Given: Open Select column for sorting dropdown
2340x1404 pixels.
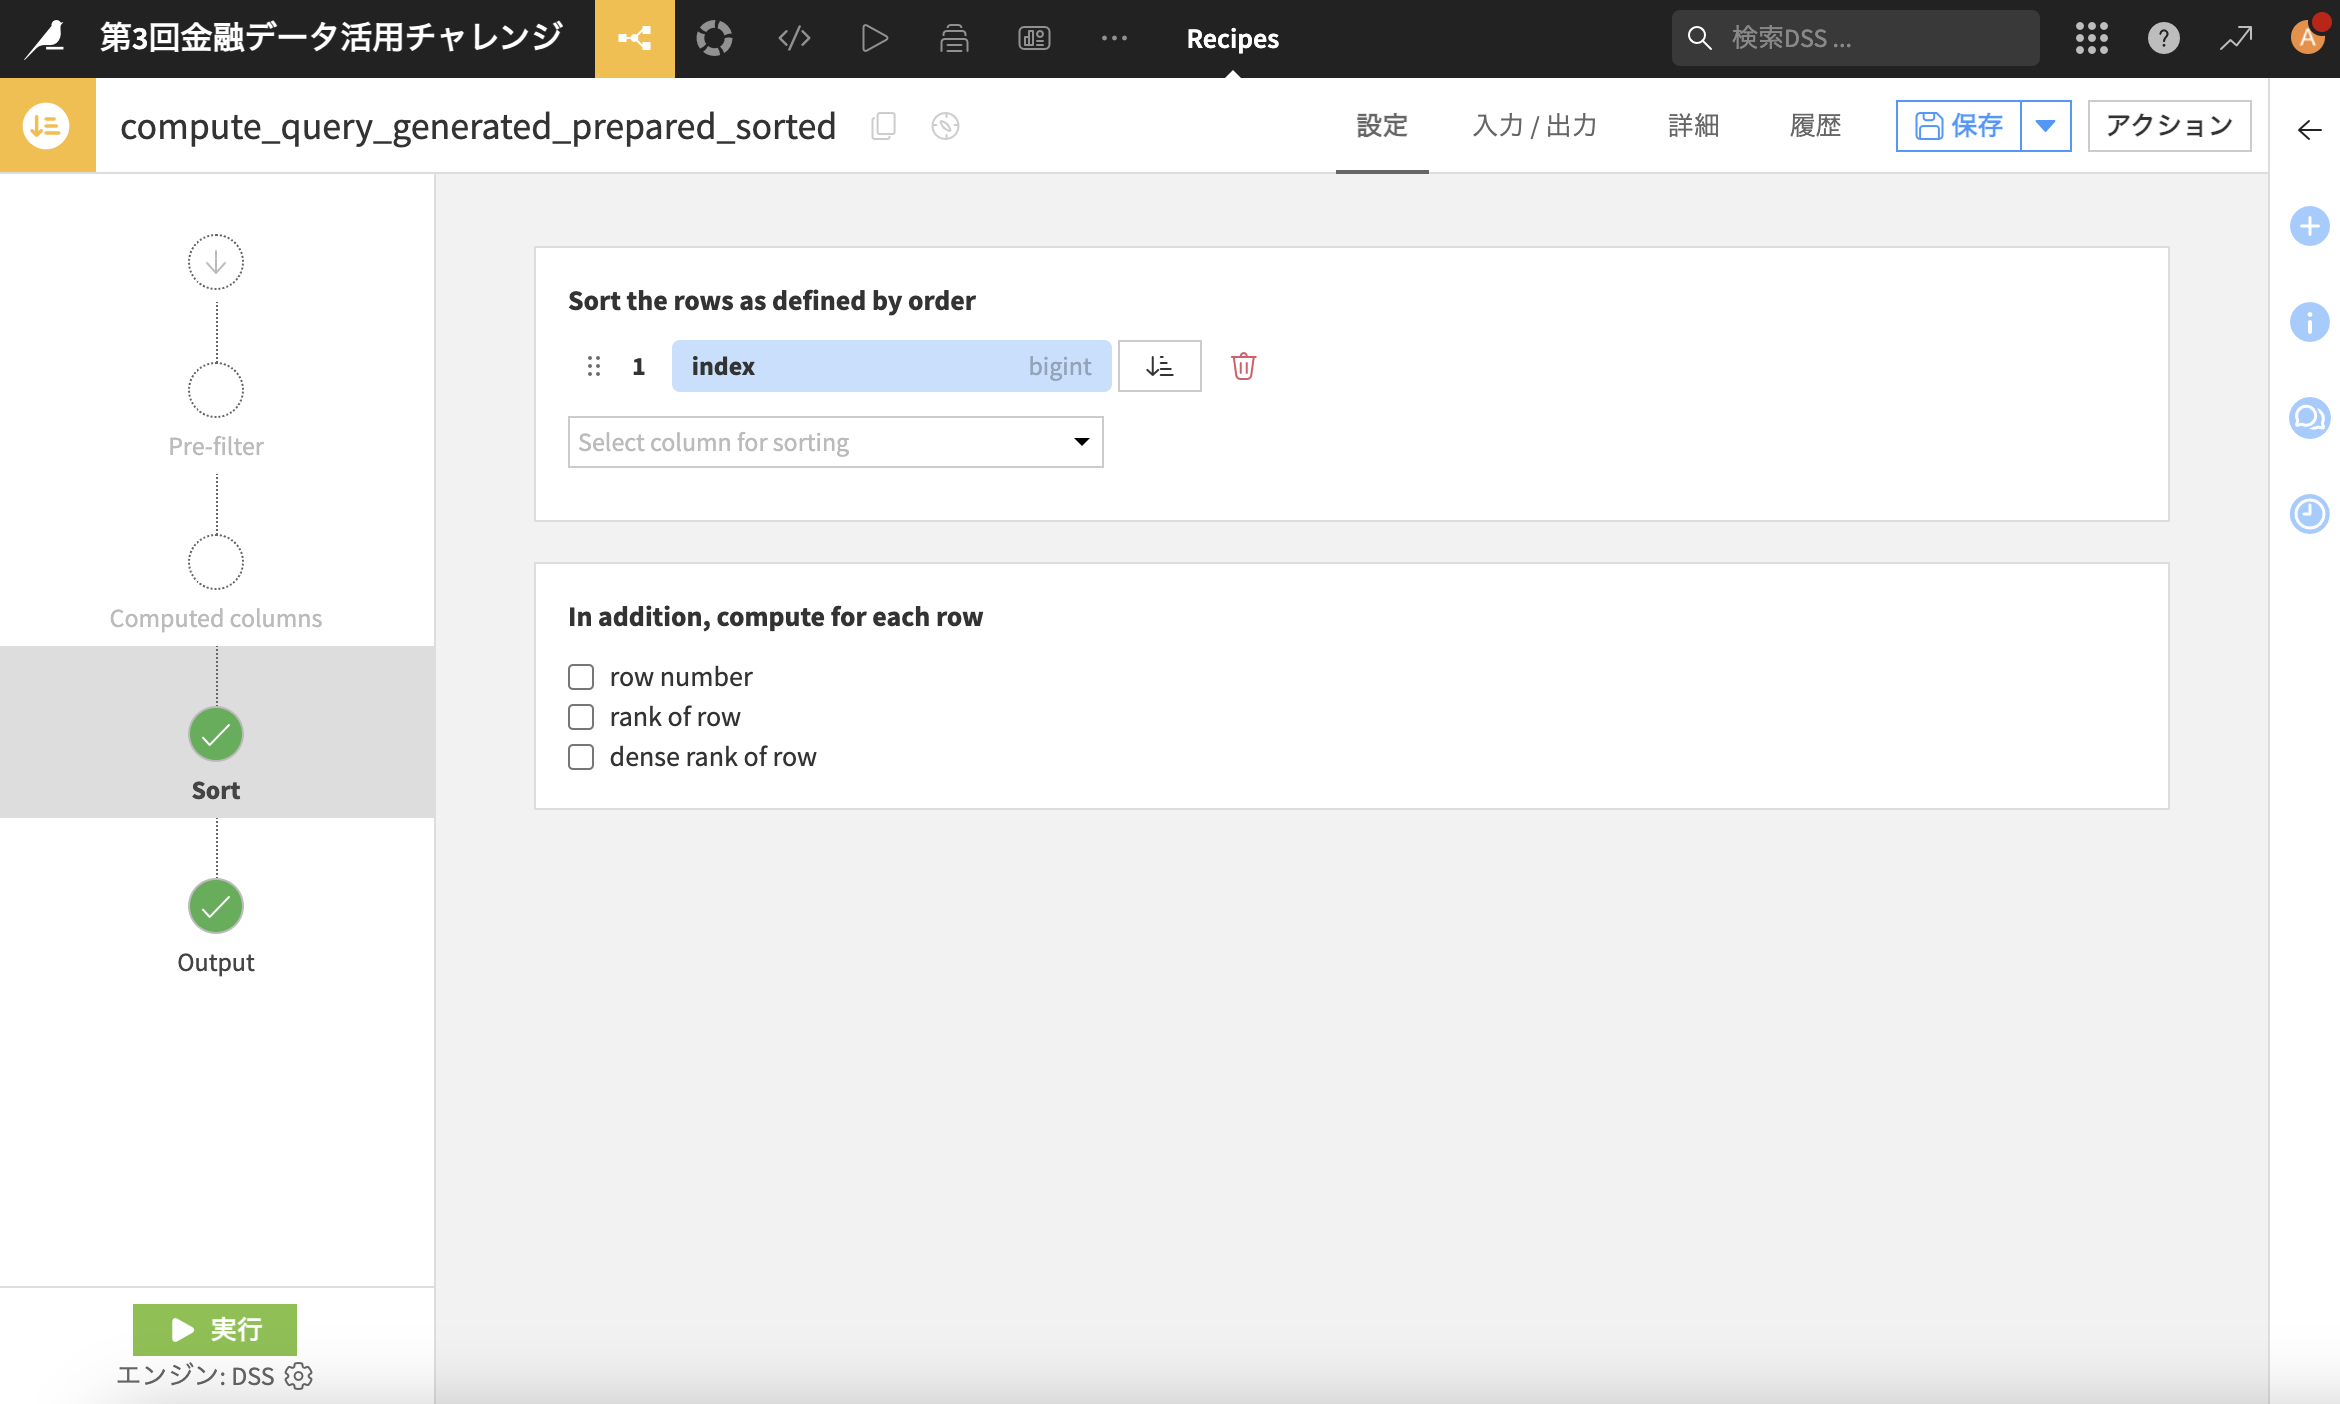Looking at the screenshot, I should coord(835,442).
